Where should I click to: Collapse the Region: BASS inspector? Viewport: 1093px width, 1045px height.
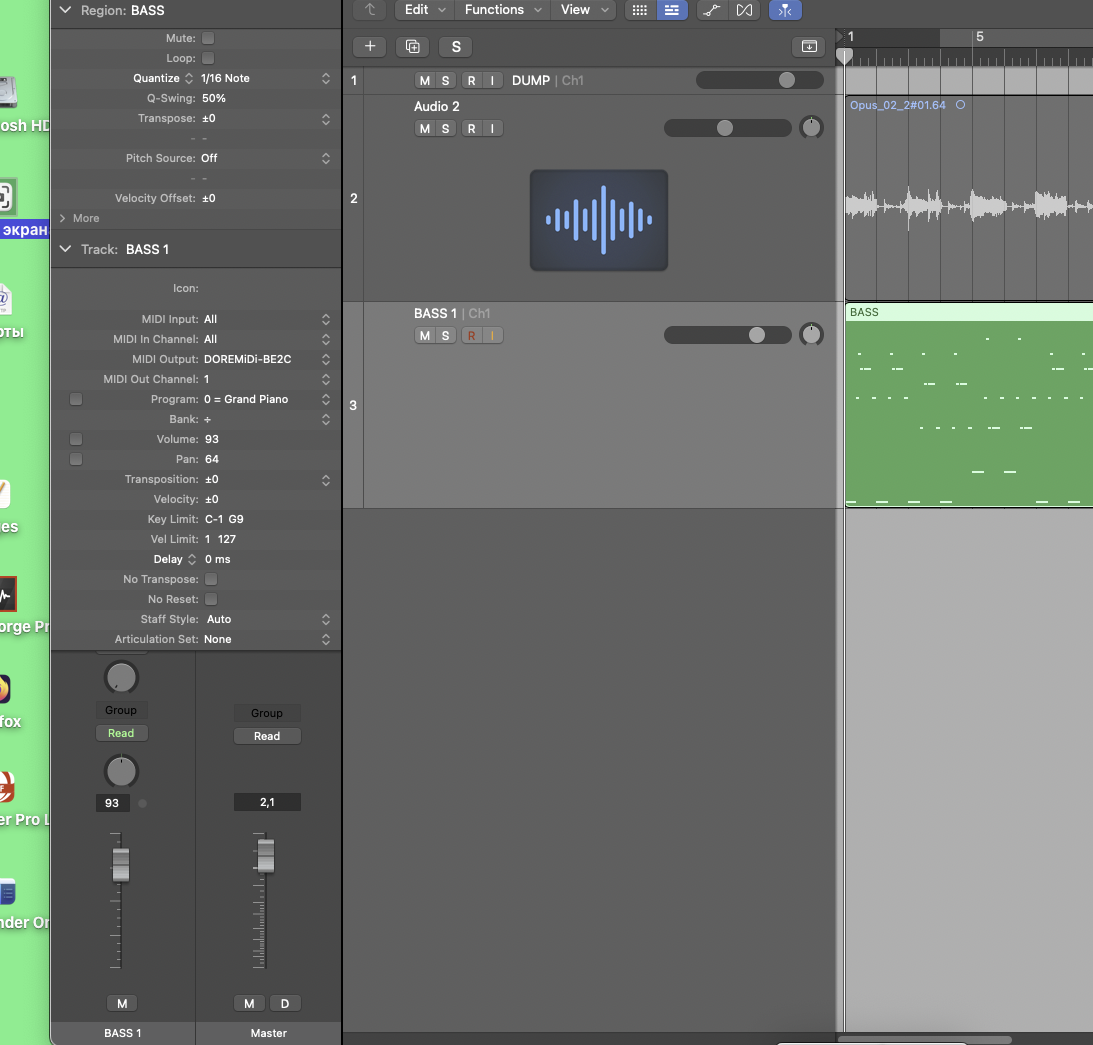66,10
